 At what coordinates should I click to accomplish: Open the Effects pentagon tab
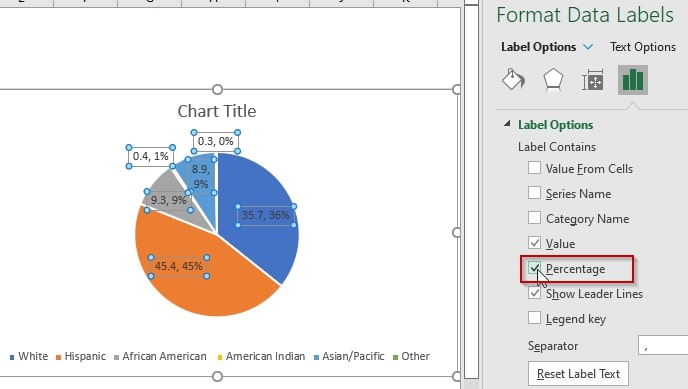click(553, 80)
